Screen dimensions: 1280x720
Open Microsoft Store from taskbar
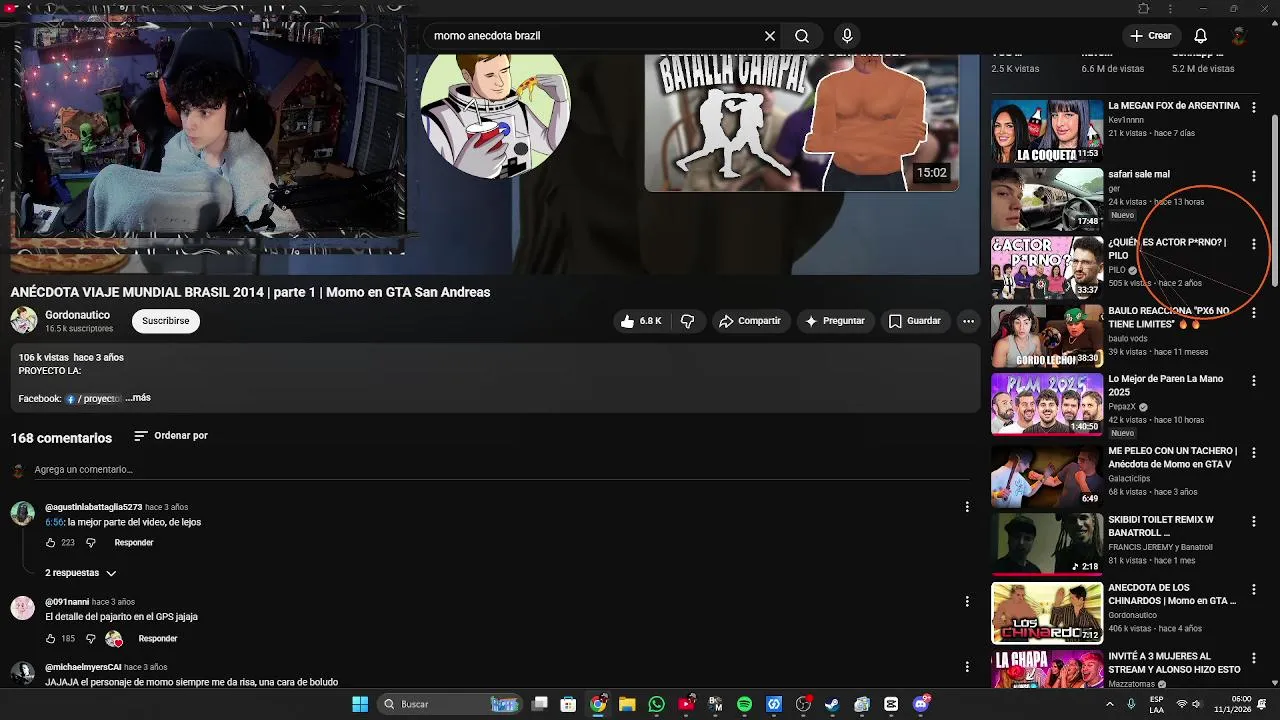(x=568, y=704)
